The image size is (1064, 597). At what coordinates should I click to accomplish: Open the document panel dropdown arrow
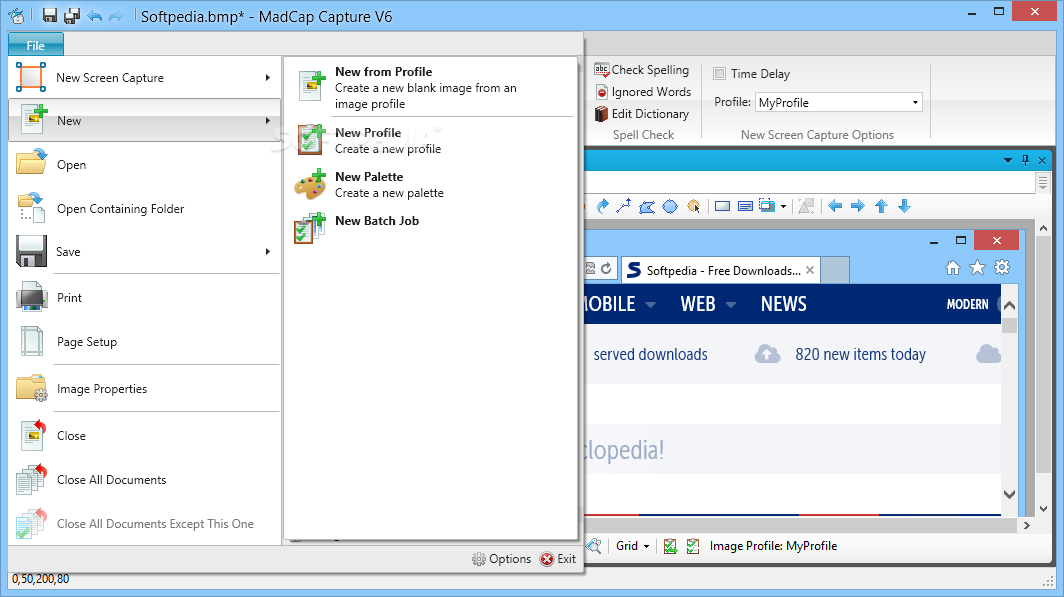tap(1008, 160)
